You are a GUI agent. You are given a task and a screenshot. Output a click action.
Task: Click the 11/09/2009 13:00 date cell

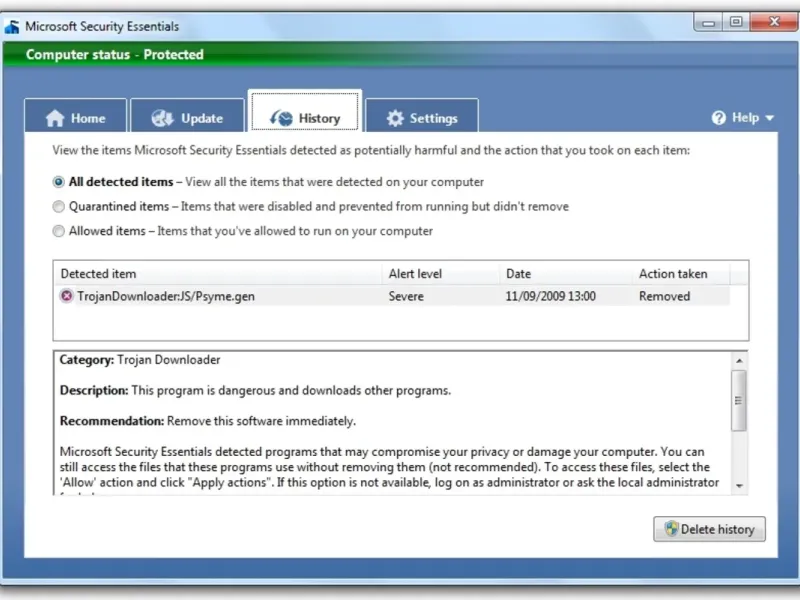(x=551, y=296)
